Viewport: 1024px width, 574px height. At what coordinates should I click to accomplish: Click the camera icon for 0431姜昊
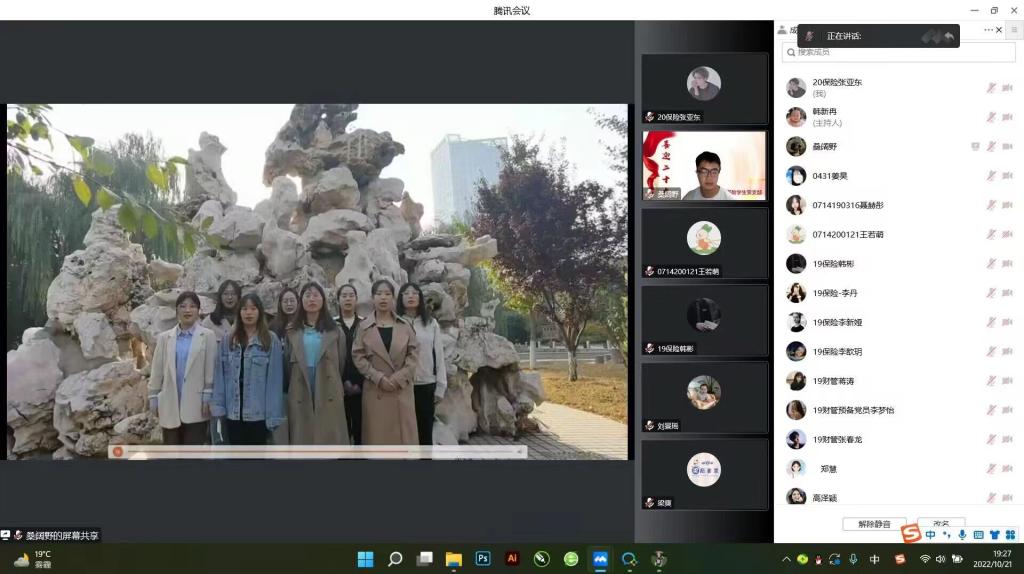(1008, 176)
